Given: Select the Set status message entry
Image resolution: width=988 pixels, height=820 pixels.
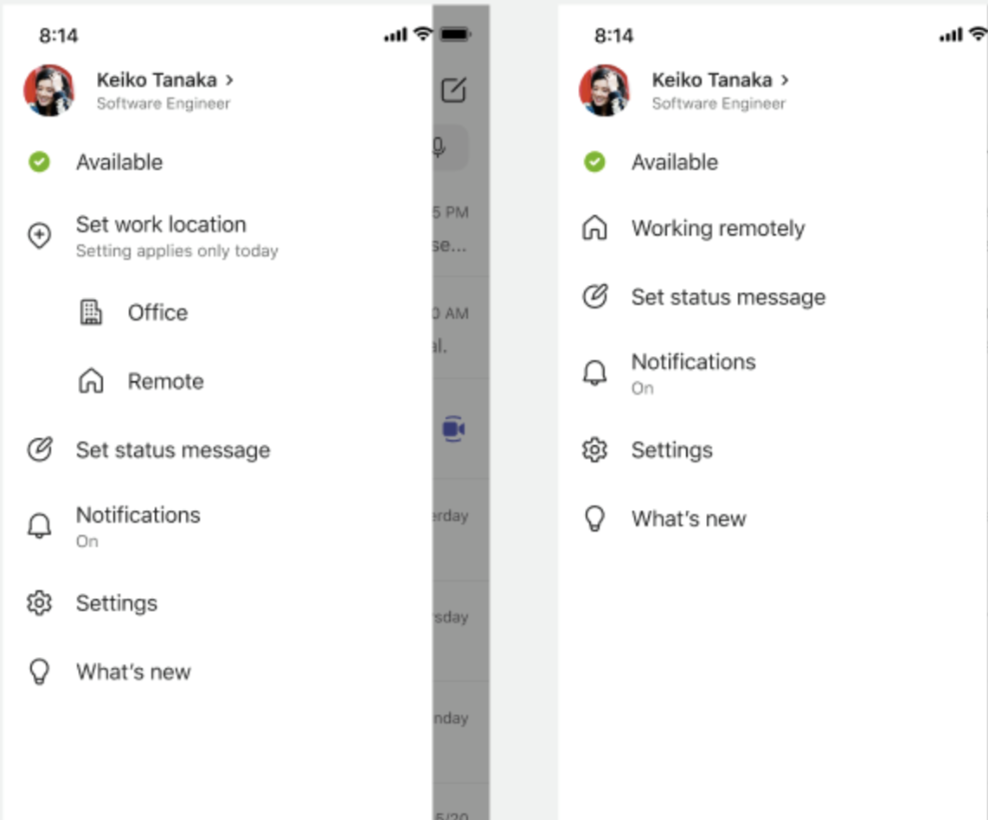Looking at the screenshot, I should click(x=727, y=297).
